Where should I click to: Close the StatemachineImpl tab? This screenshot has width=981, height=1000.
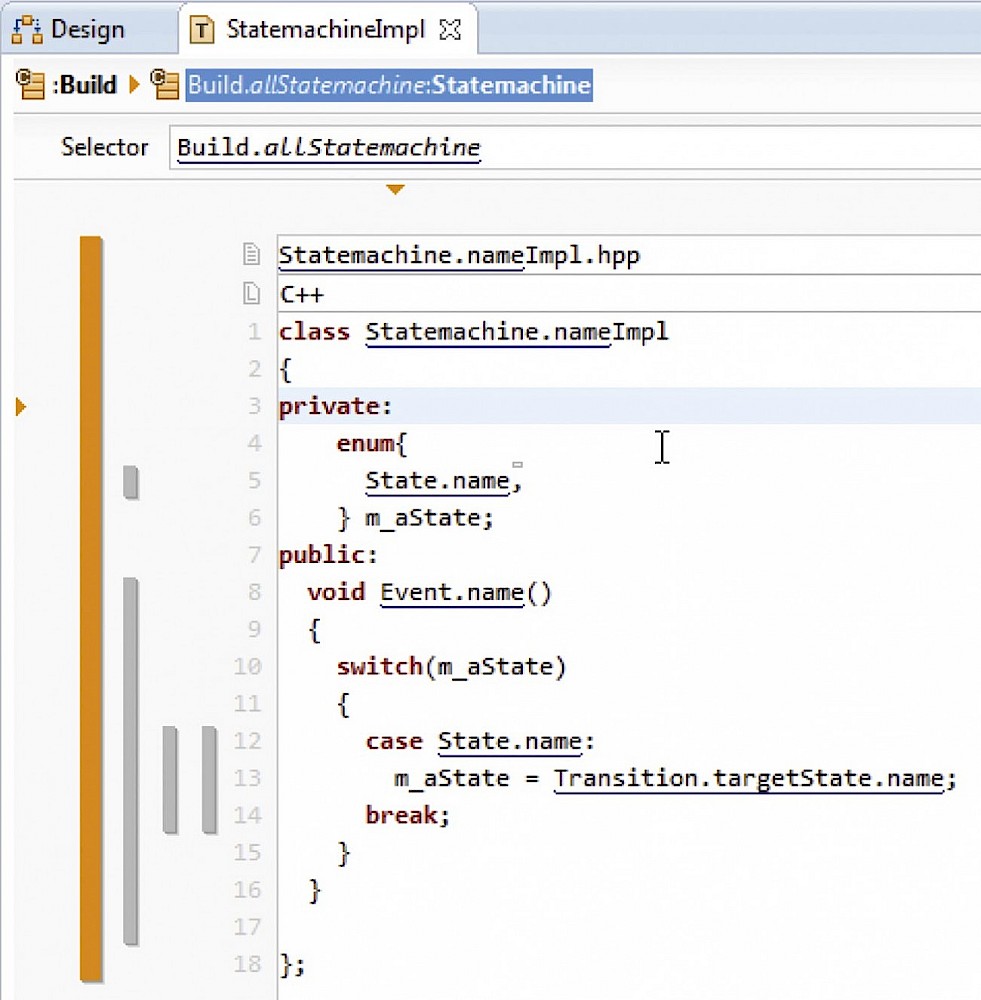(x=450, y=29)
